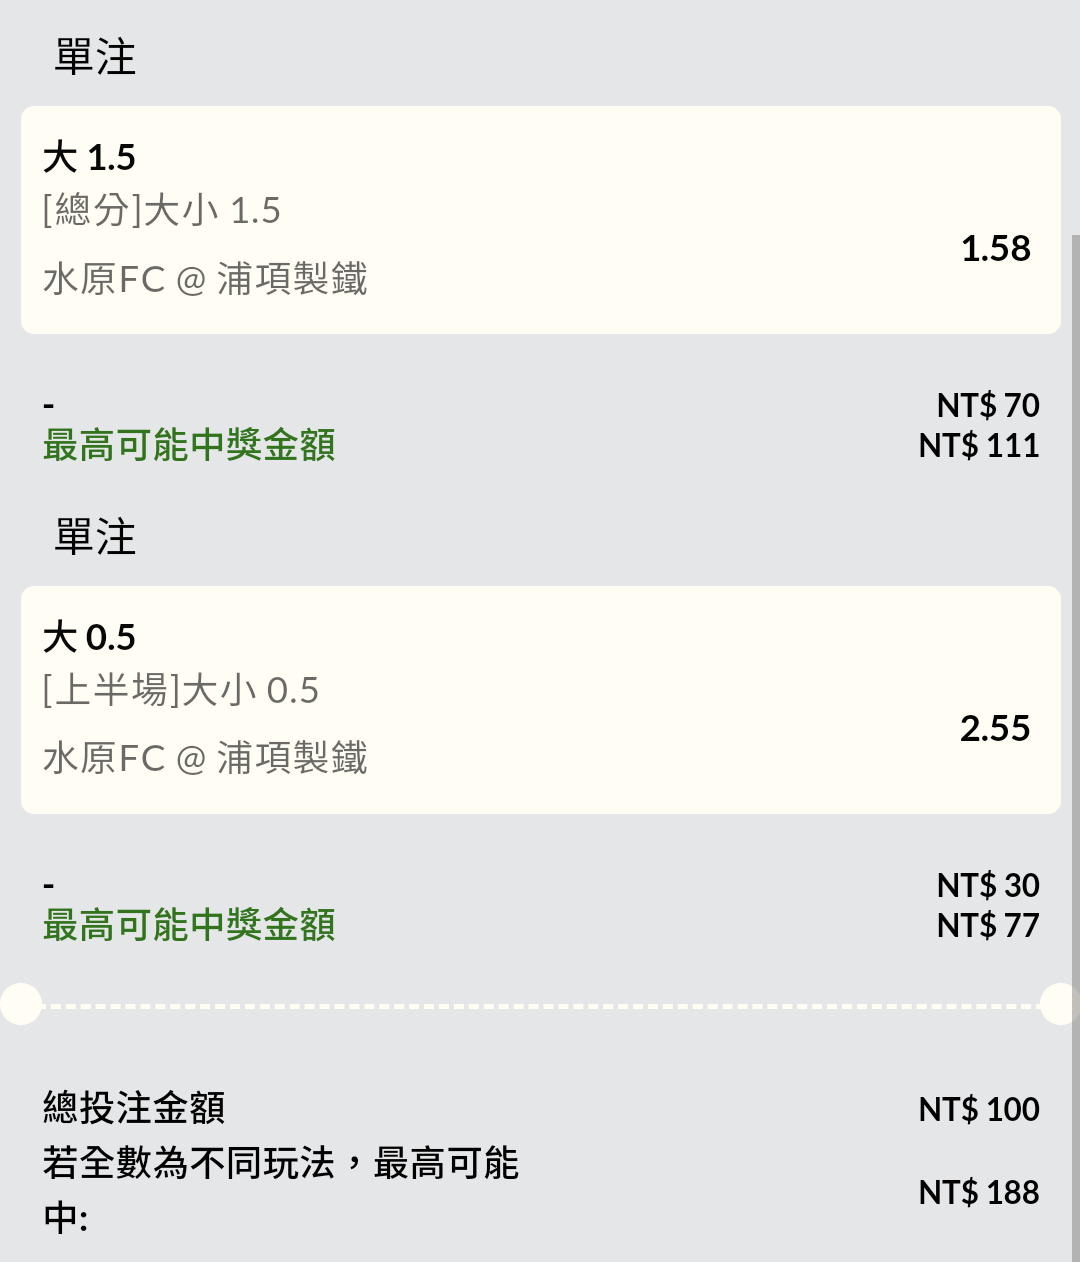Click the NT$ 70 stake amount
Screen dimensions: 1080x1262
pyautogui.click(x=987, y=405)
